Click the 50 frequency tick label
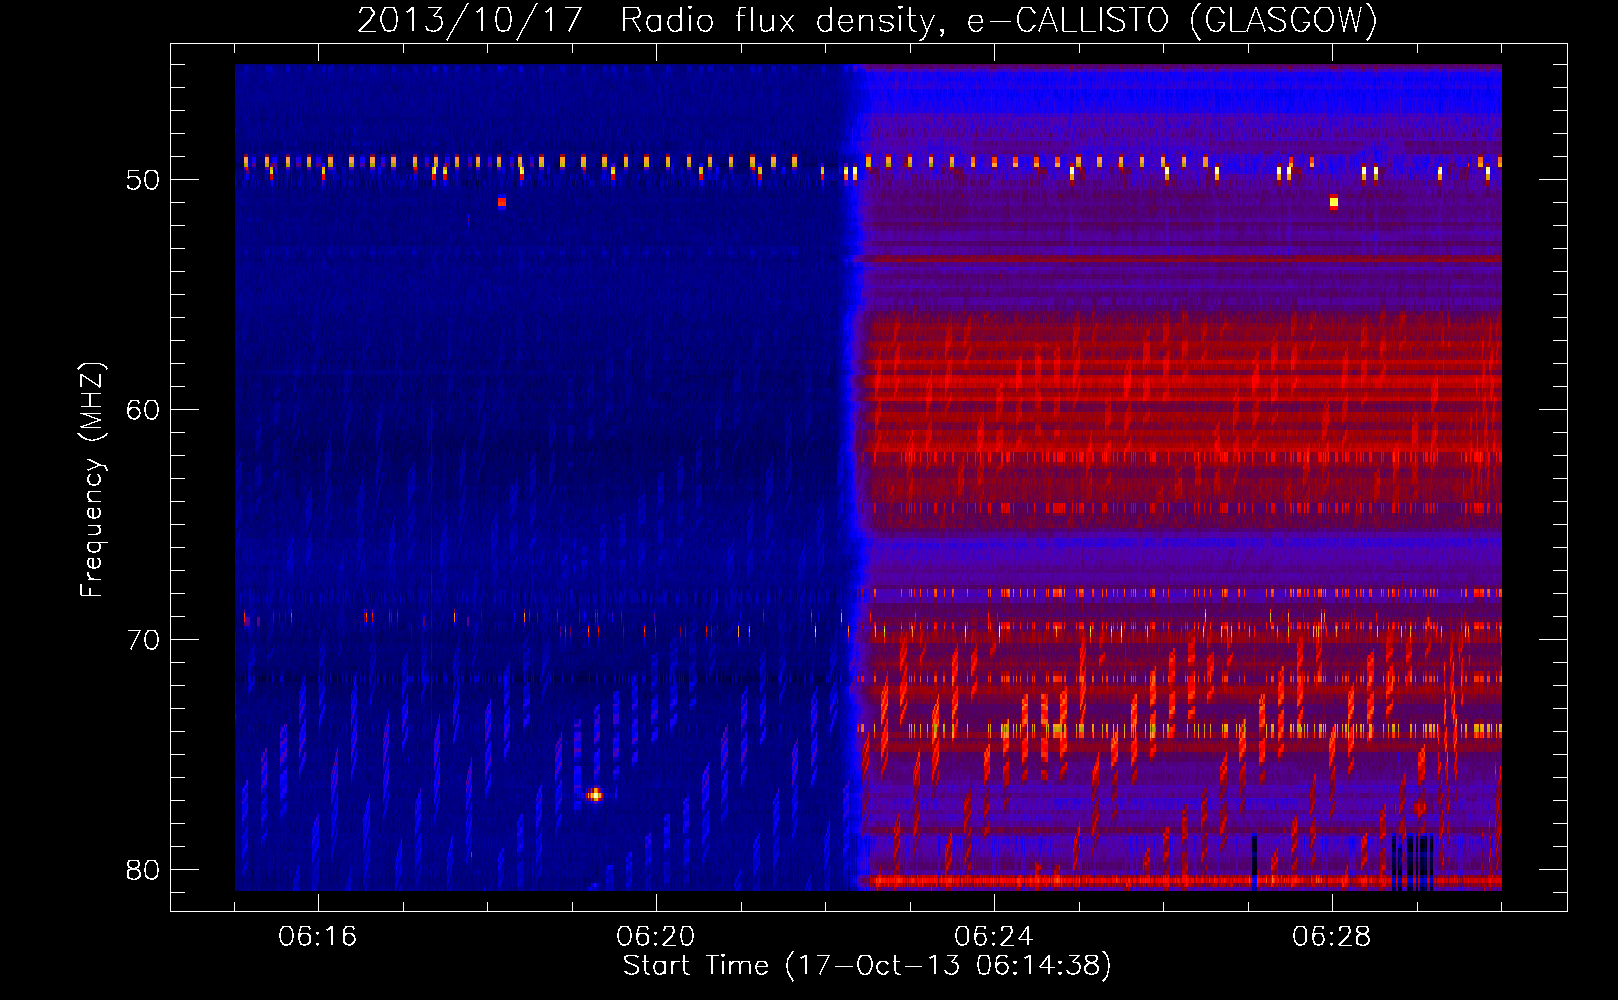The image size is (1618, 1000). pos(143,180)
